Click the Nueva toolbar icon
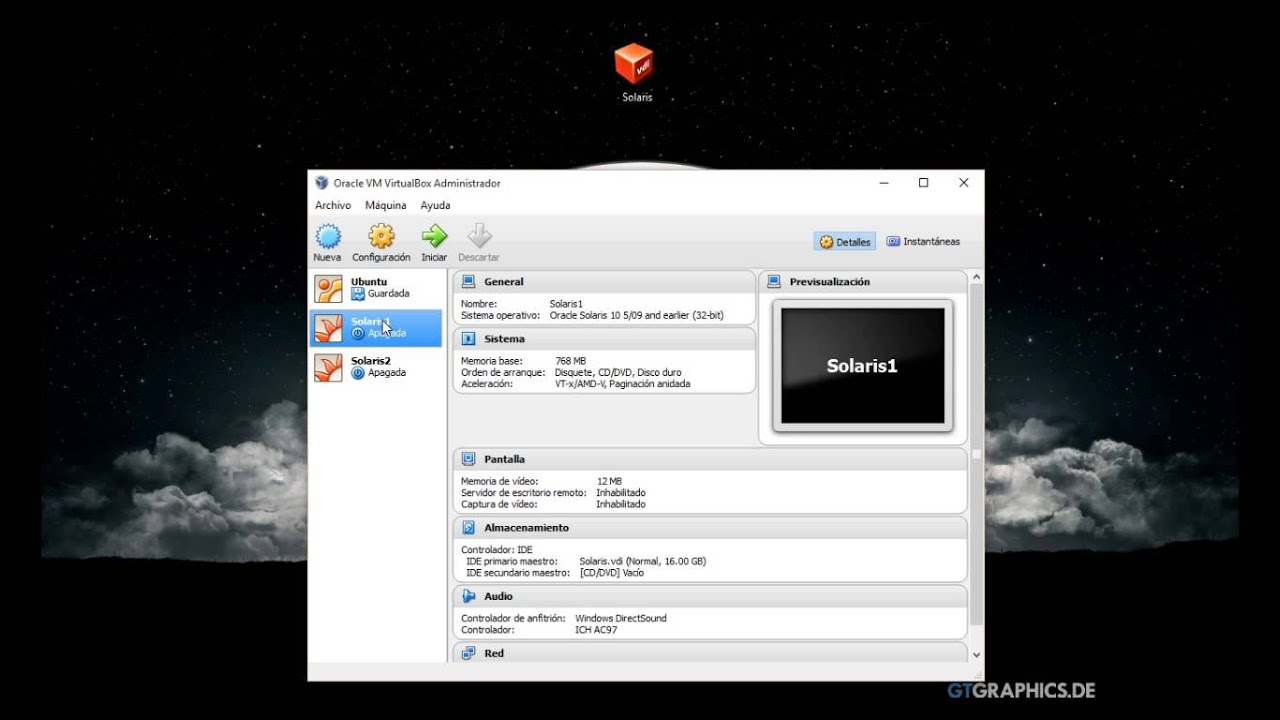This screenshot has width=1280, height=720. tap(328, 237)
